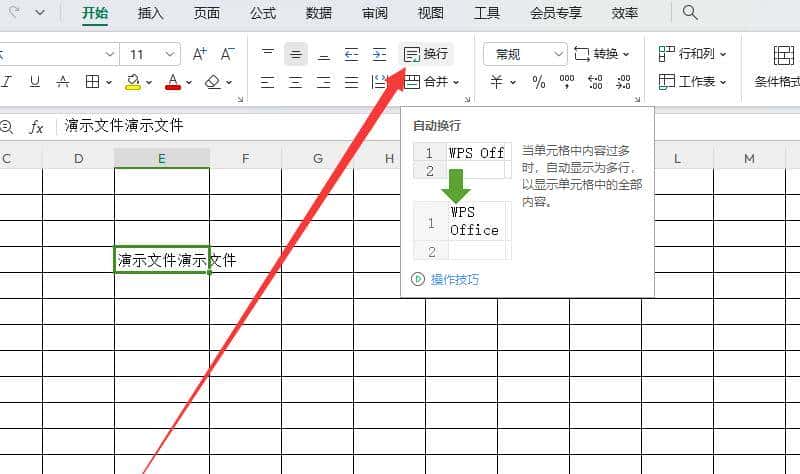Apply top vertical alignment
800x474 pixels.
[x=268, y=54]
